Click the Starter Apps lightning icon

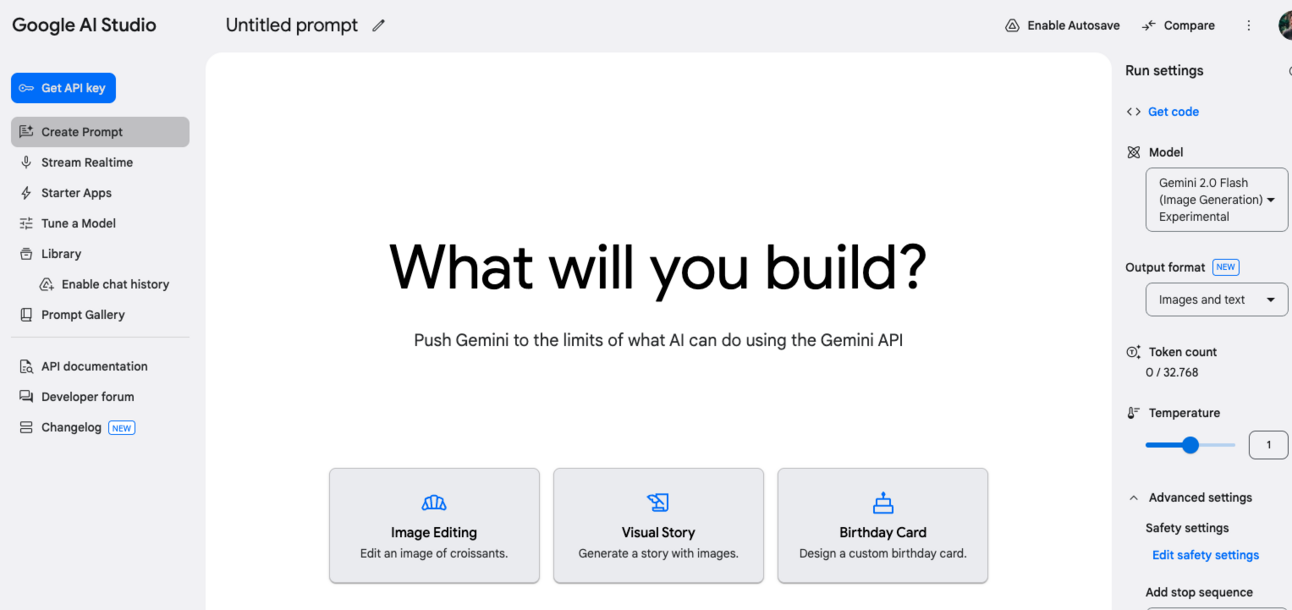click(x=26, y=193)
